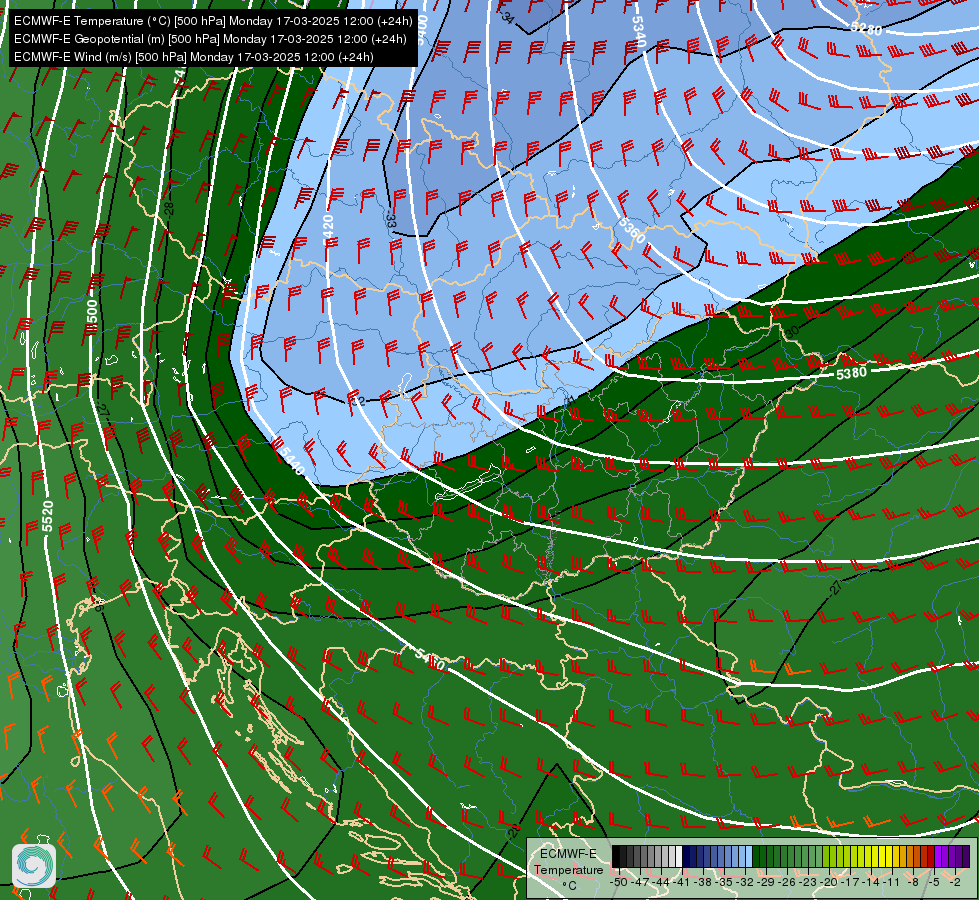Select the ECMWF-E Geopotential 500 hPa title line
The width and height of the screenshot is (979, 900).
coord(210,39)
